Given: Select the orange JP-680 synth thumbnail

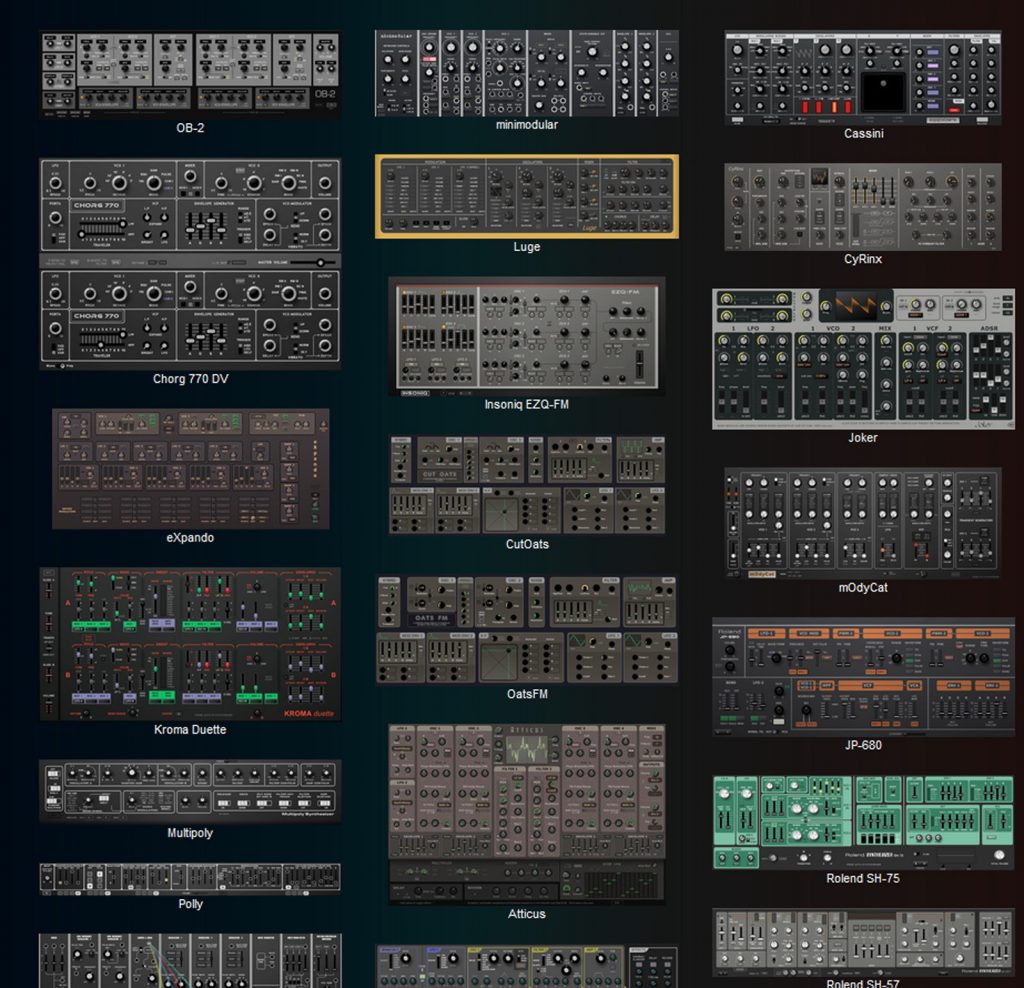Looking at the screenshot, I should [x=863, y=677].
